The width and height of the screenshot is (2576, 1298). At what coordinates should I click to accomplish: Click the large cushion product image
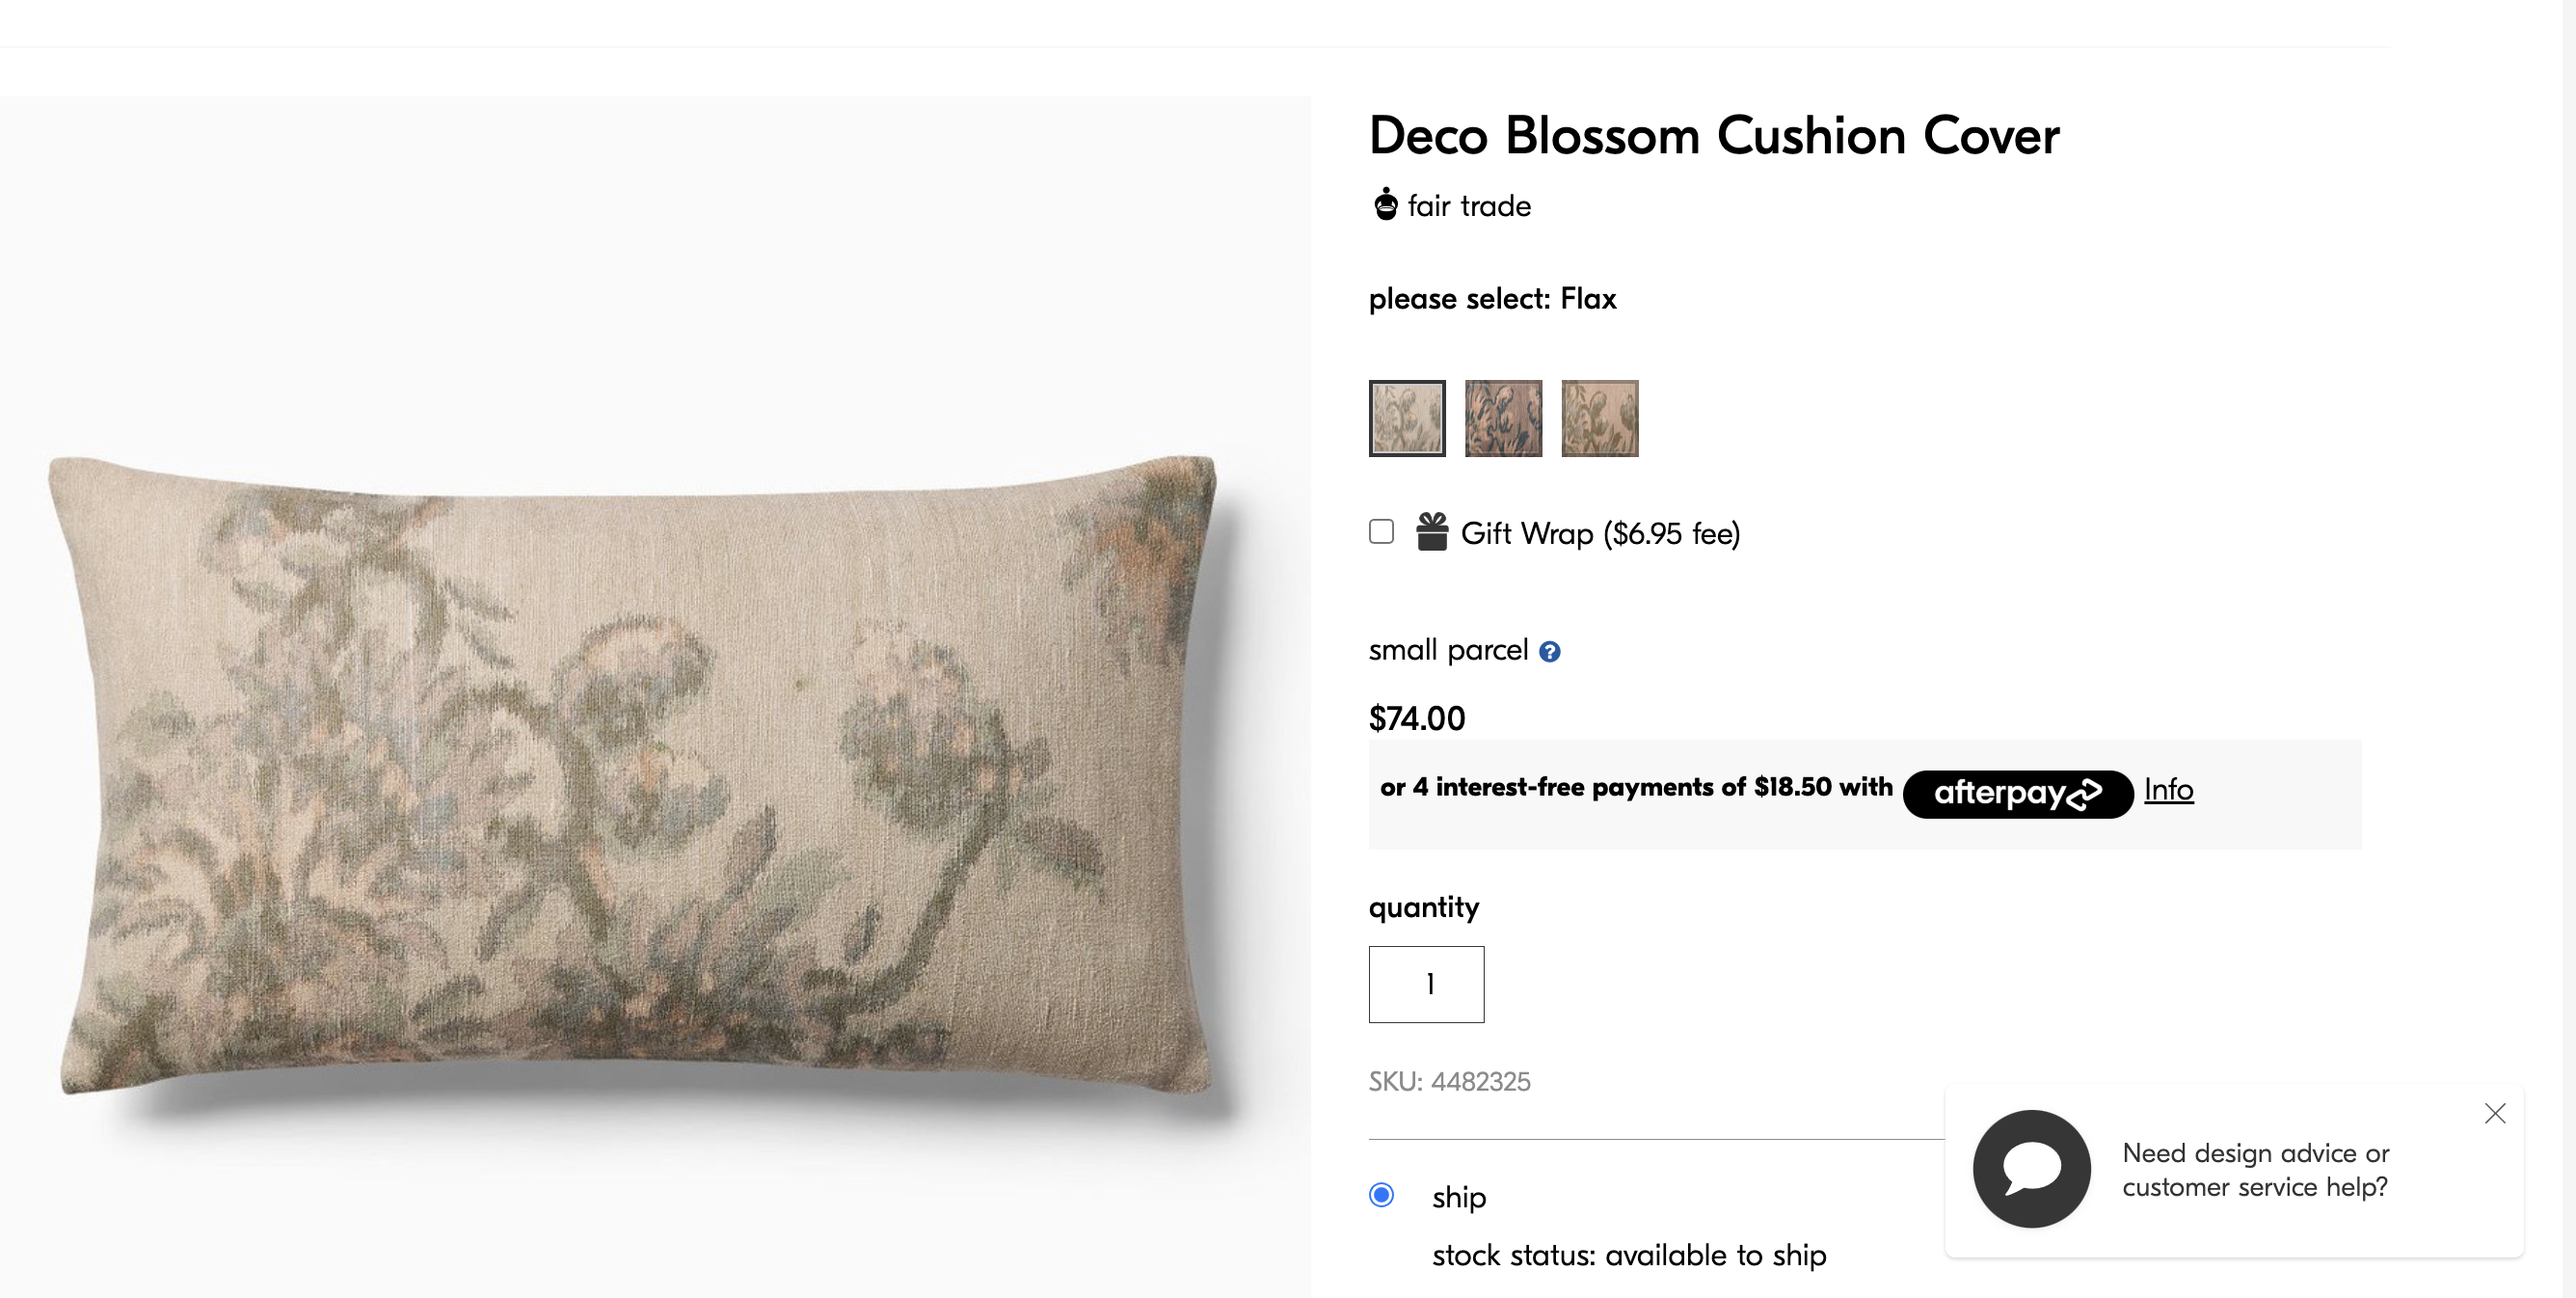click(x=640, y=770)
